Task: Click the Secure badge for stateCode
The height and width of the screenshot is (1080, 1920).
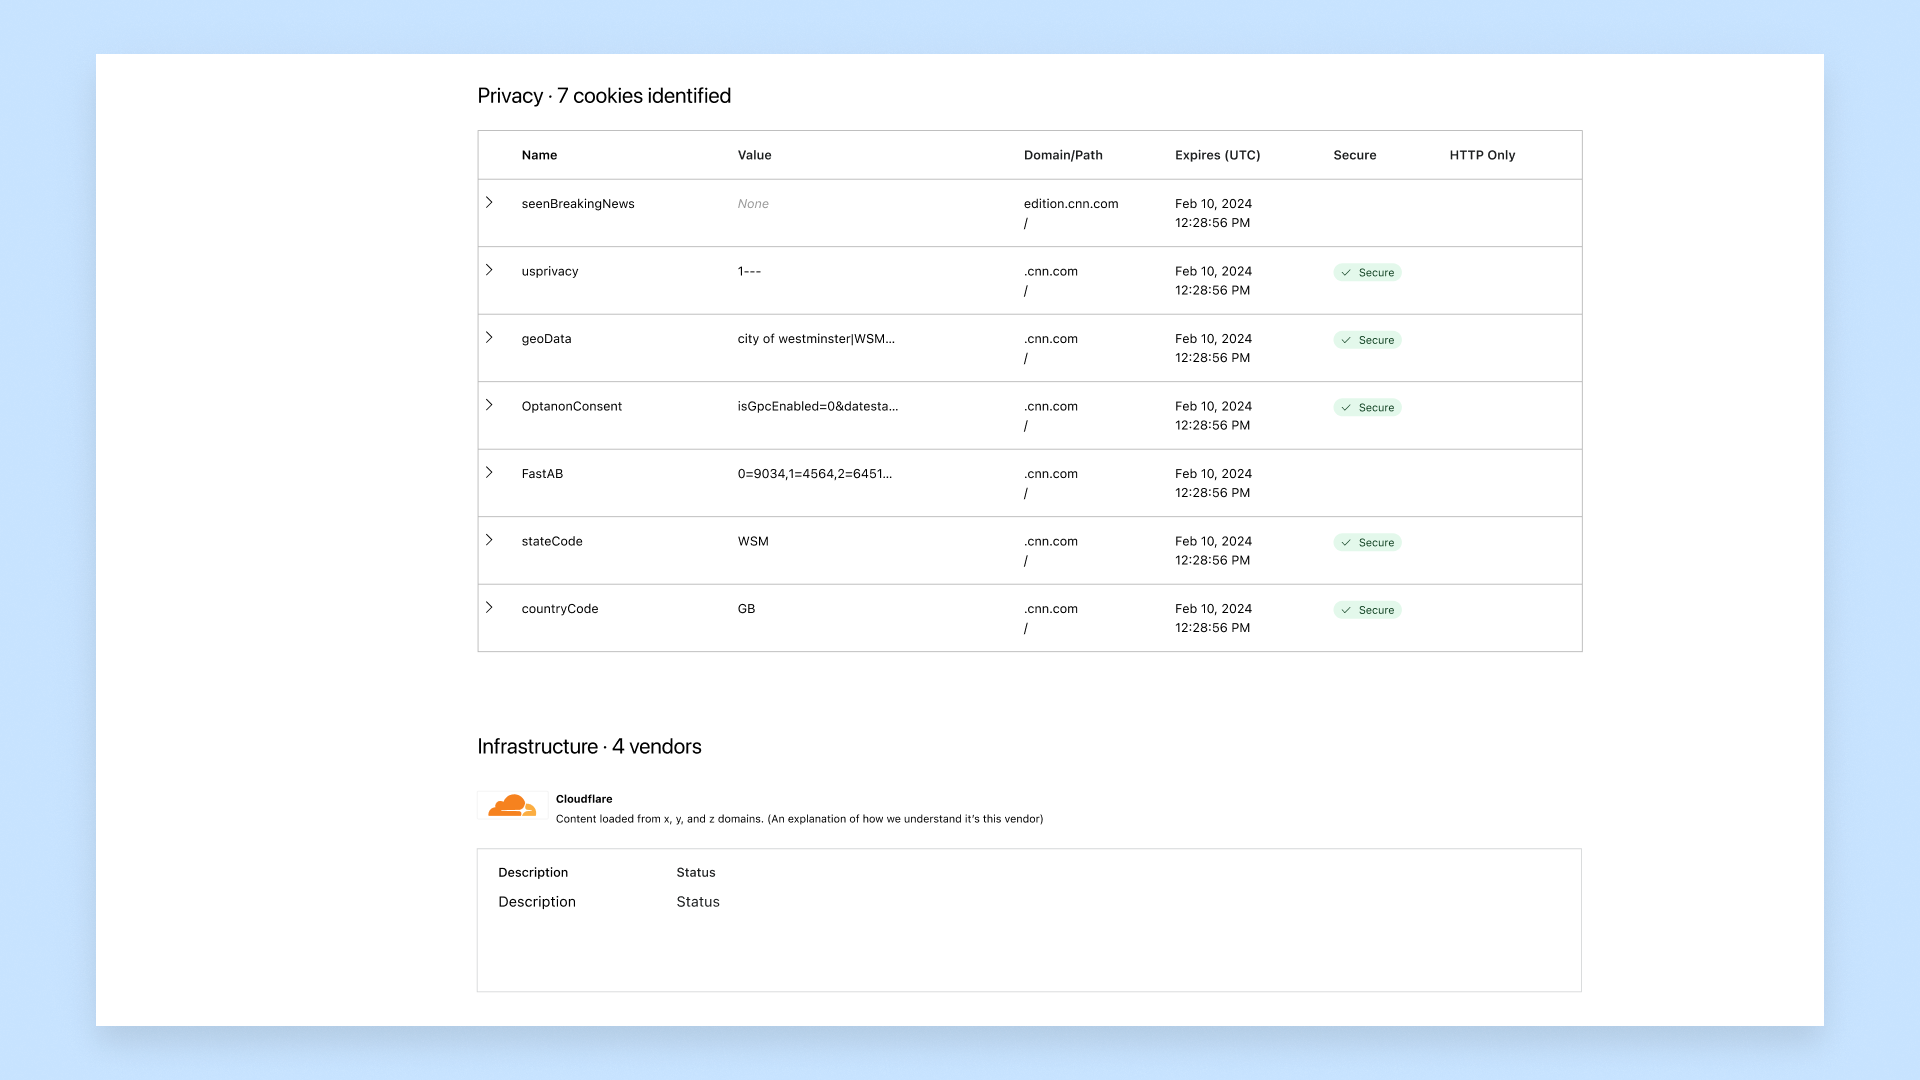Action: coord(1367,543)
